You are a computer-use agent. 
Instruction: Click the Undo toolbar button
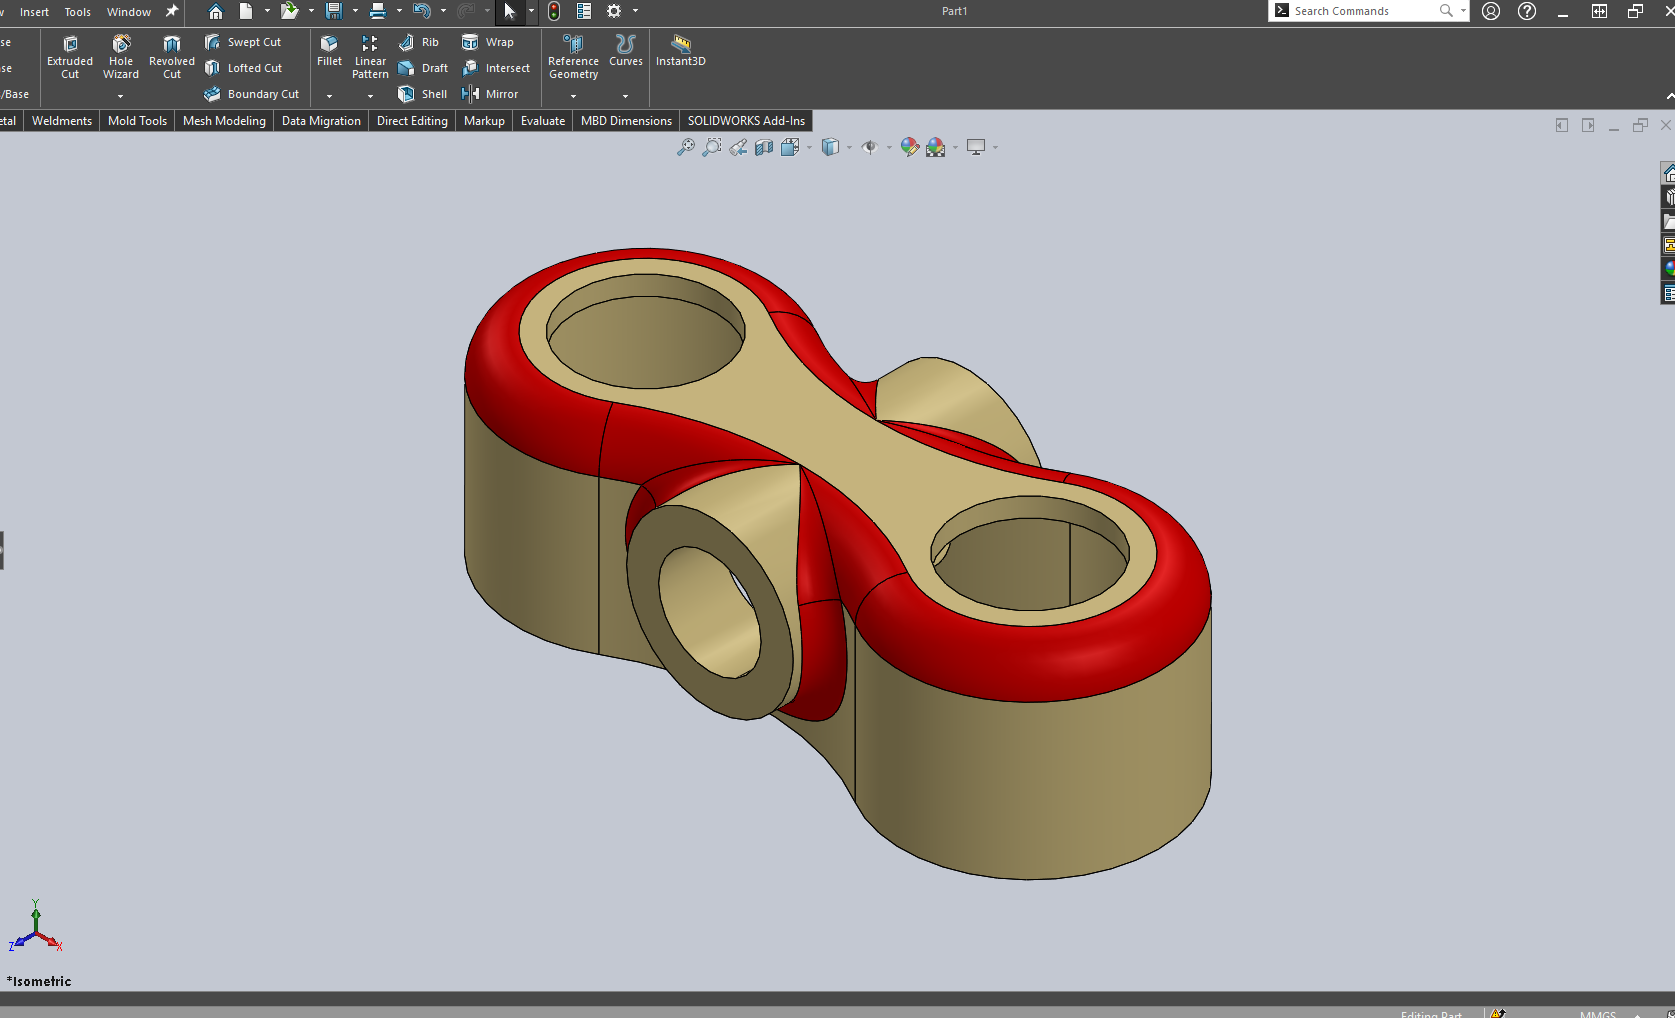(422, 11)
